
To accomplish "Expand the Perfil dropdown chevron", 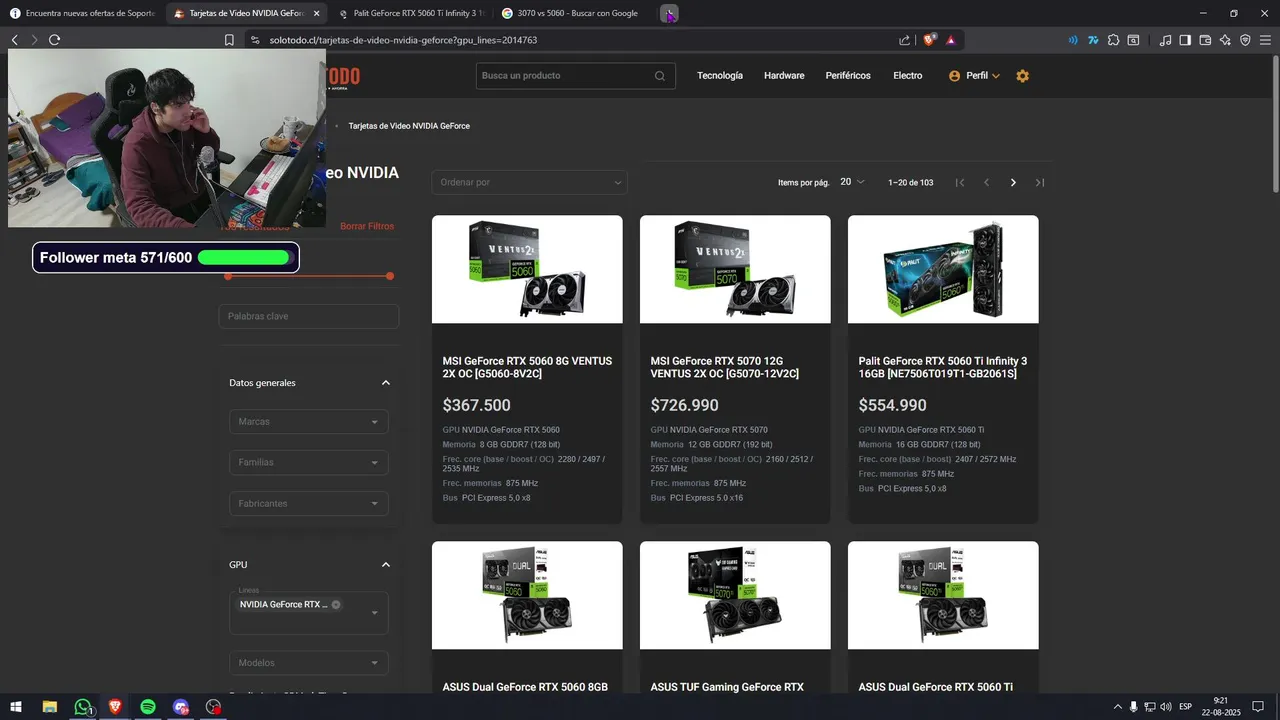I will 996,76.
